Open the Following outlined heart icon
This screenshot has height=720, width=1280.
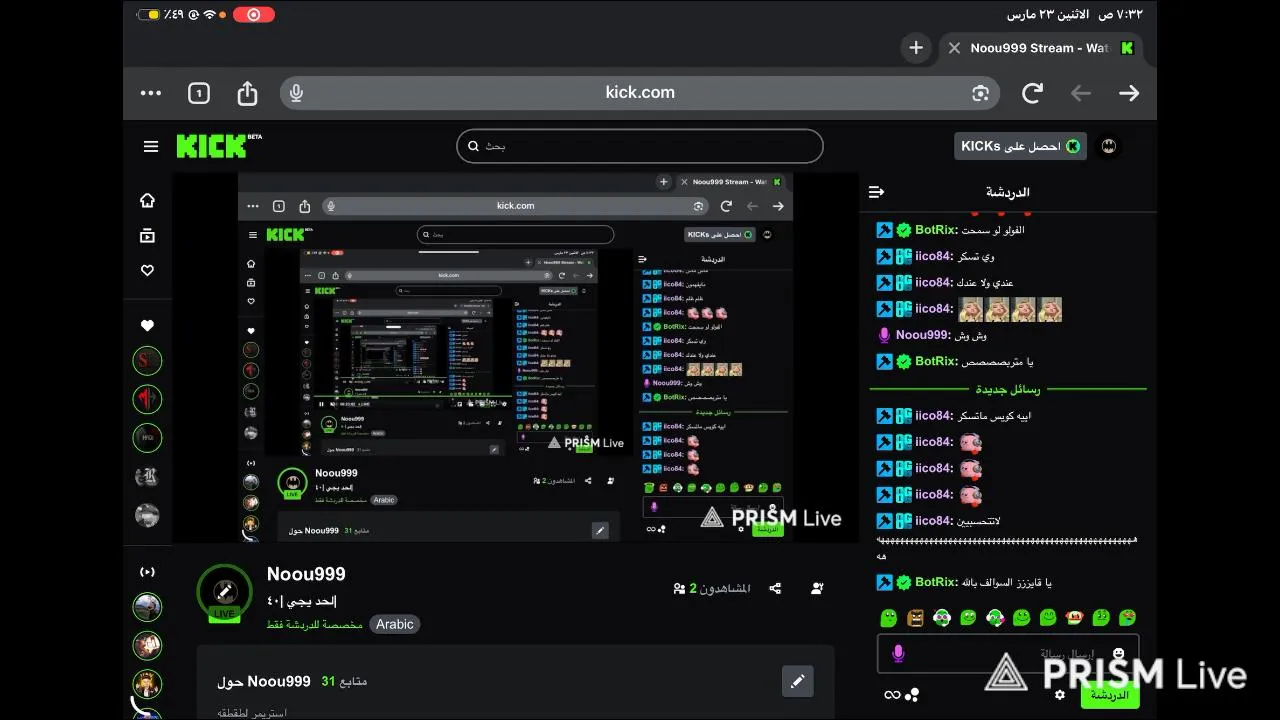(x=147, y=270)
